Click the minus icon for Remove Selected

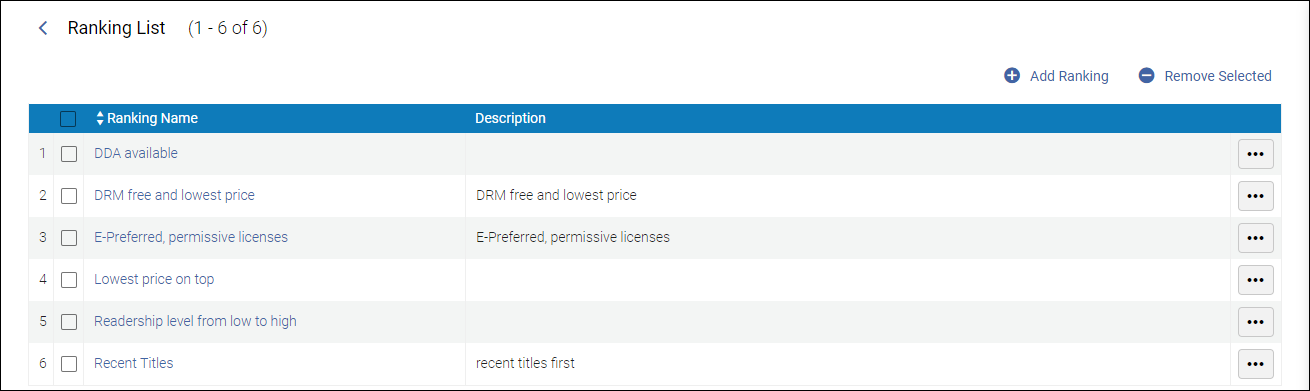pos(1147,76)
